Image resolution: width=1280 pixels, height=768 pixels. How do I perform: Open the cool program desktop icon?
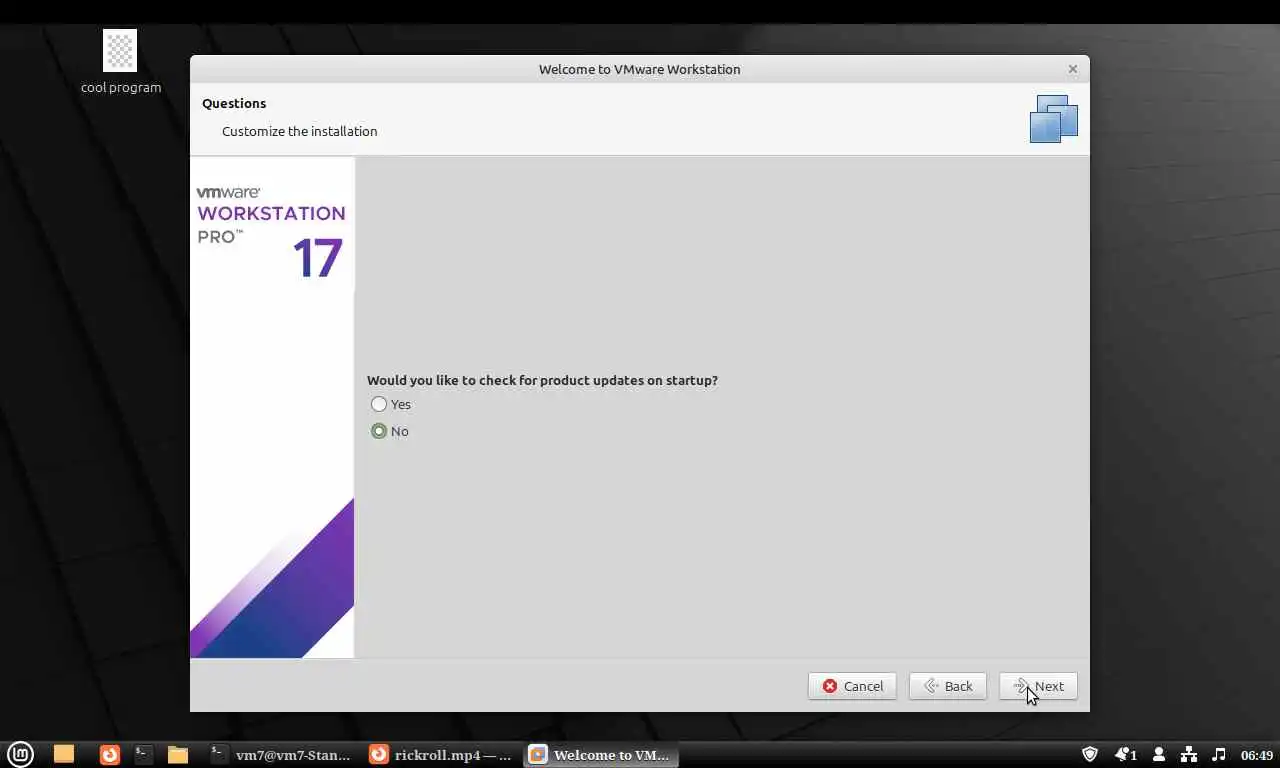120,62
